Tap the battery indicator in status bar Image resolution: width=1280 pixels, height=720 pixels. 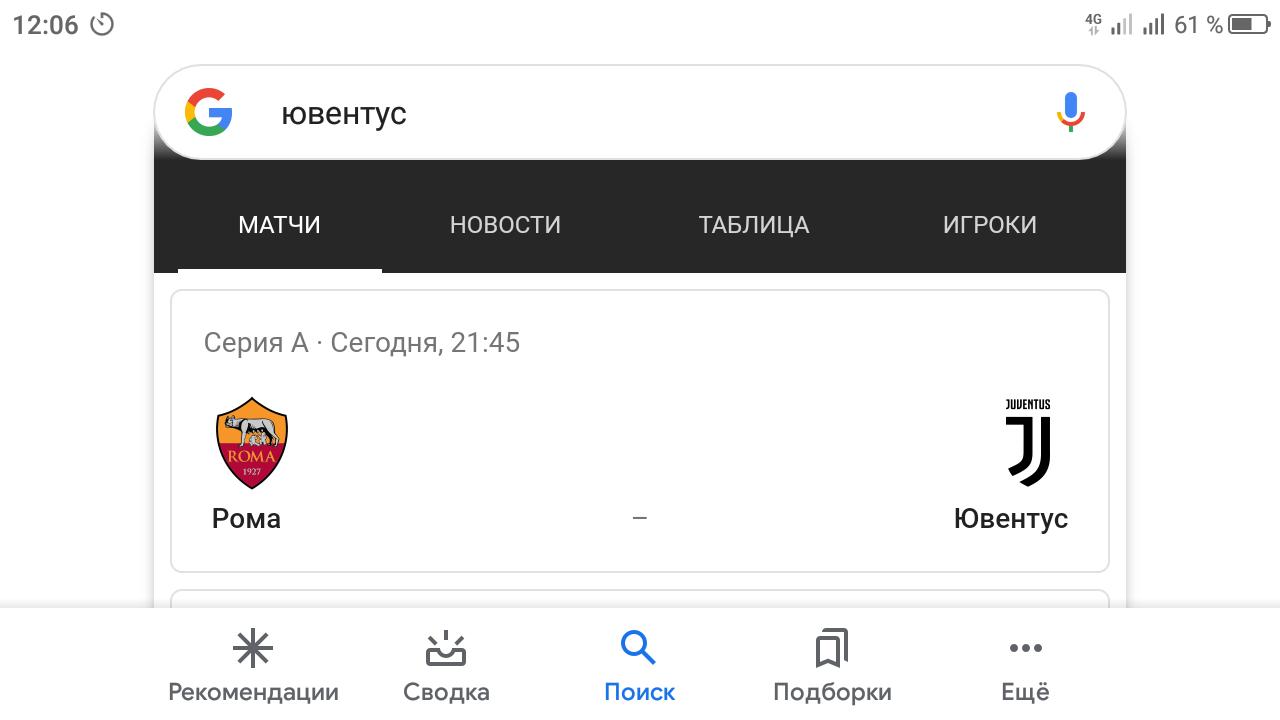pos(1248,24)
